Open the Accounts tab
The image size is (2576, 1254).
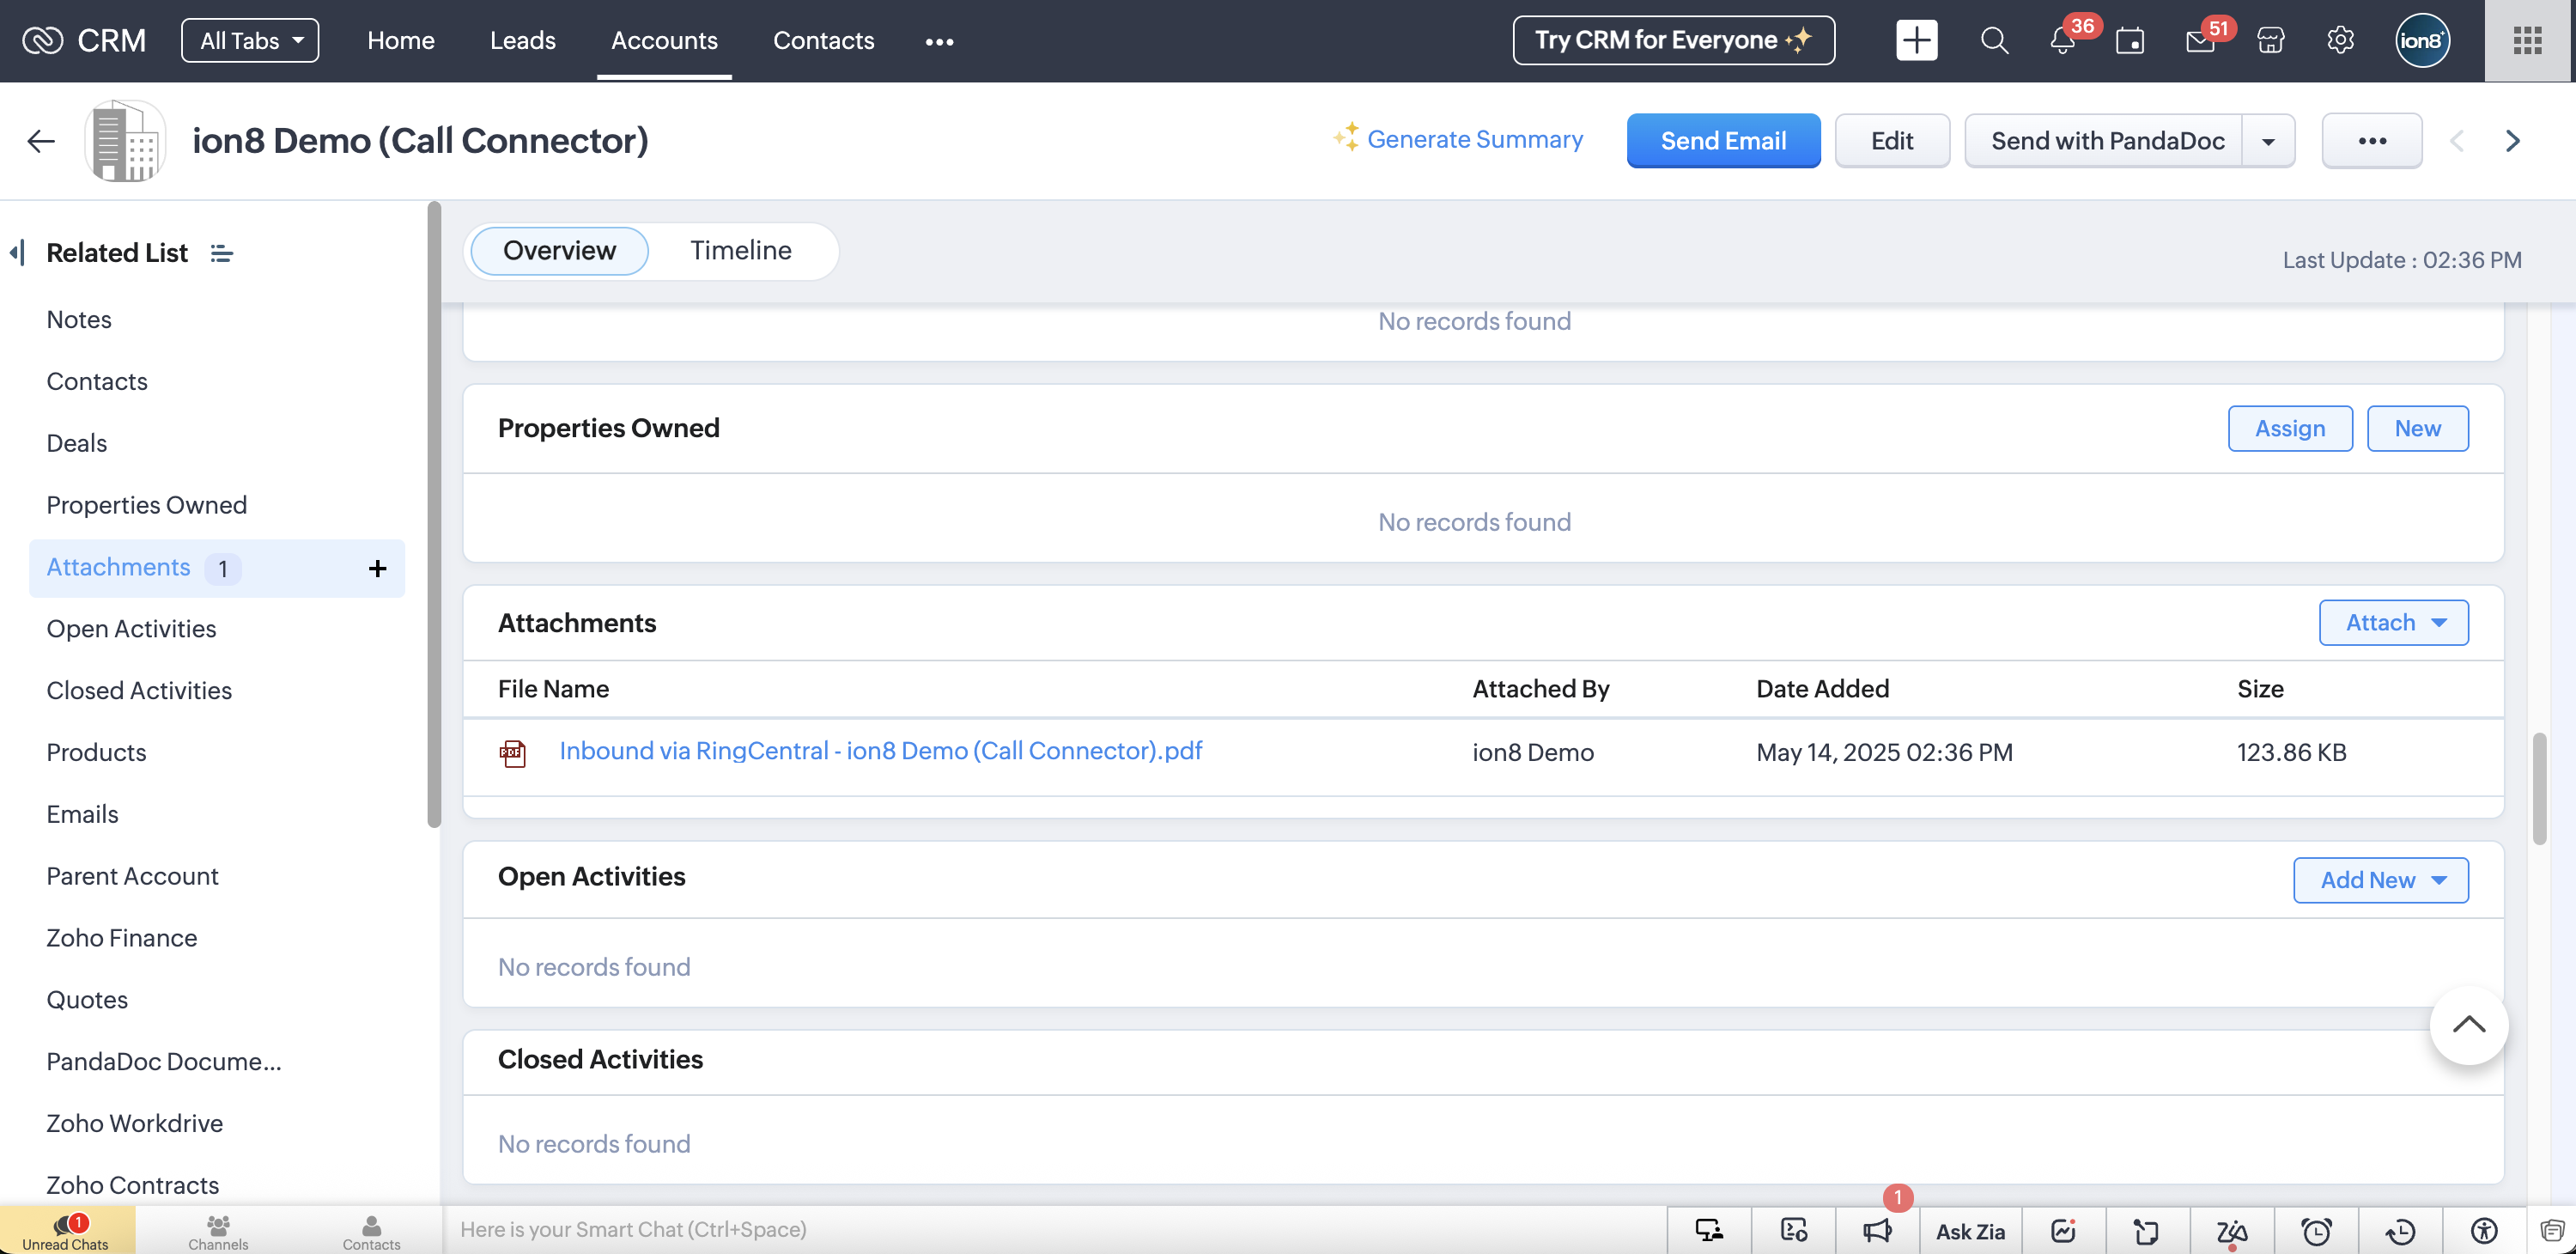click(664, 40)
